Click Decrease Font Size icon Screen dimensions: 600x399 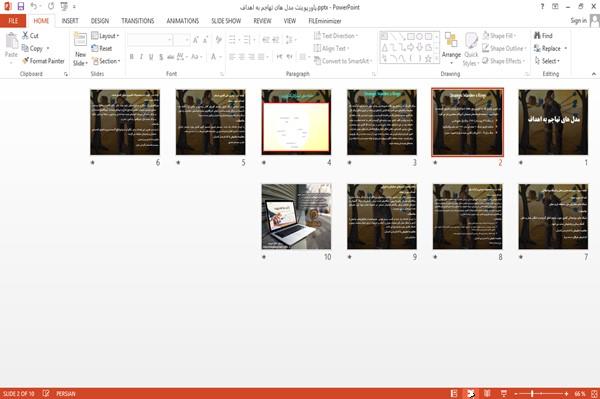(206, 40)
